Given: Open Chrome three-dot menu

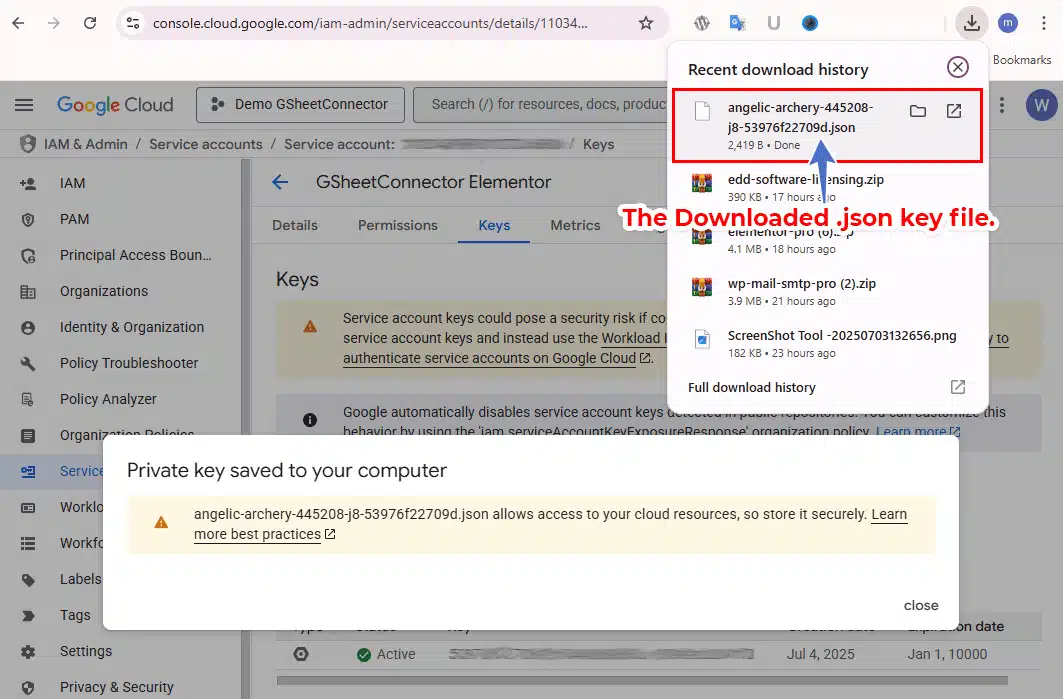Looking at the screenshot, I should (x=1044, y=23).
